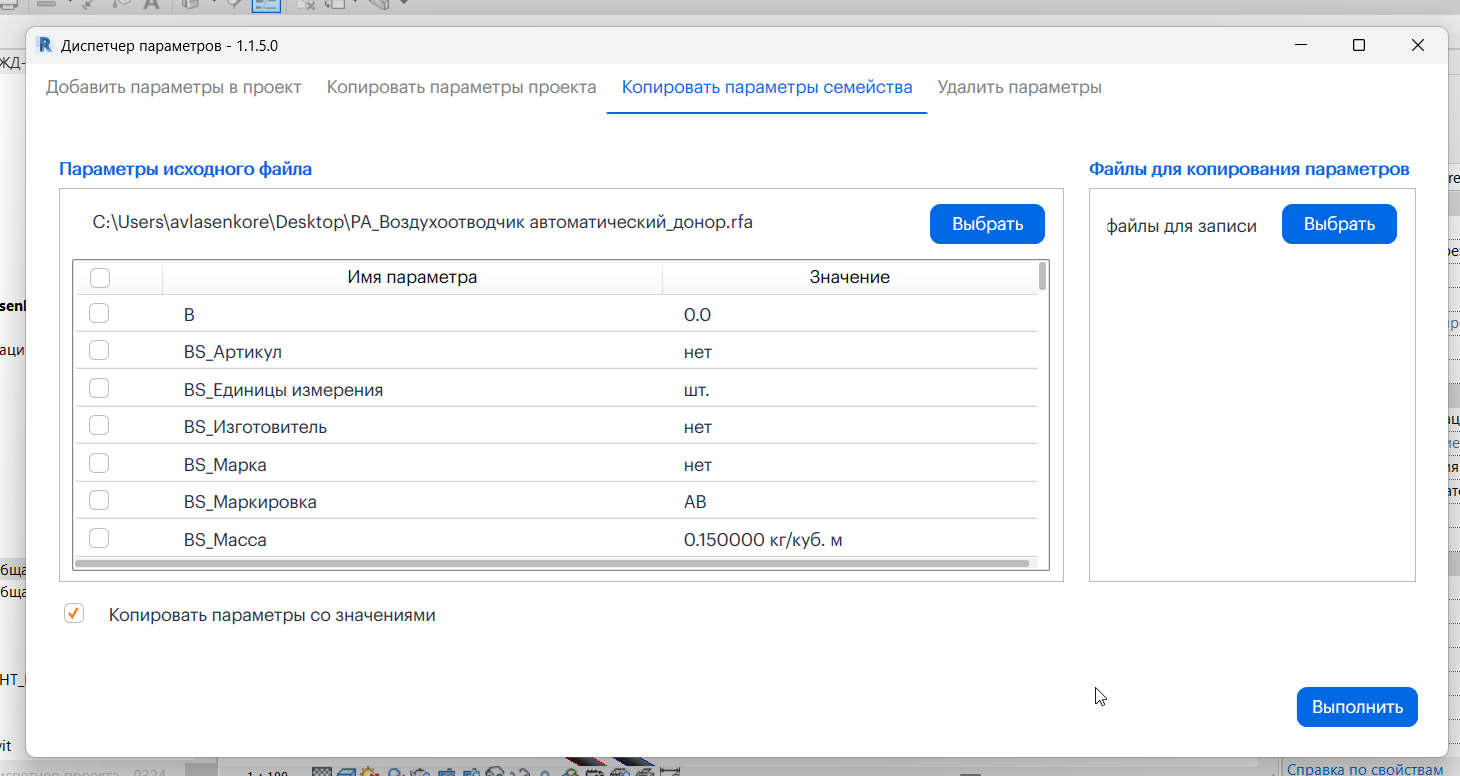Click the BS_Артикул parameter name

tap(233, 352)
